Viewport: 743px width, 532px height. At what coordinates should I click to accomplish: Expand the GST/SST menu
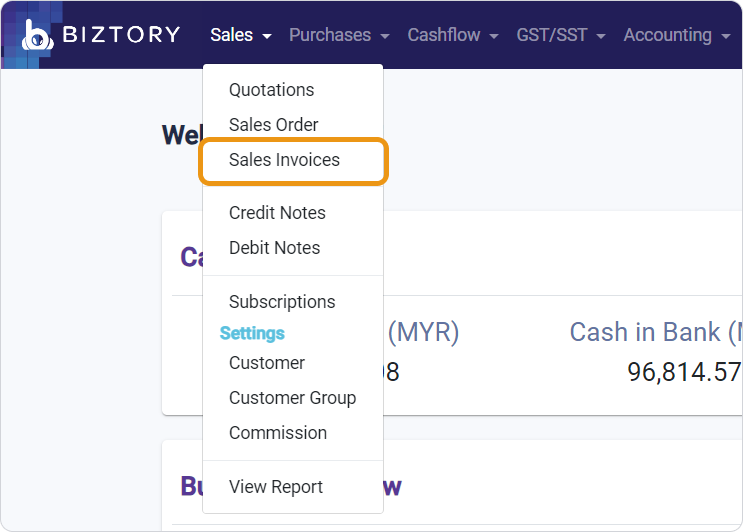[x=561, y=35]
